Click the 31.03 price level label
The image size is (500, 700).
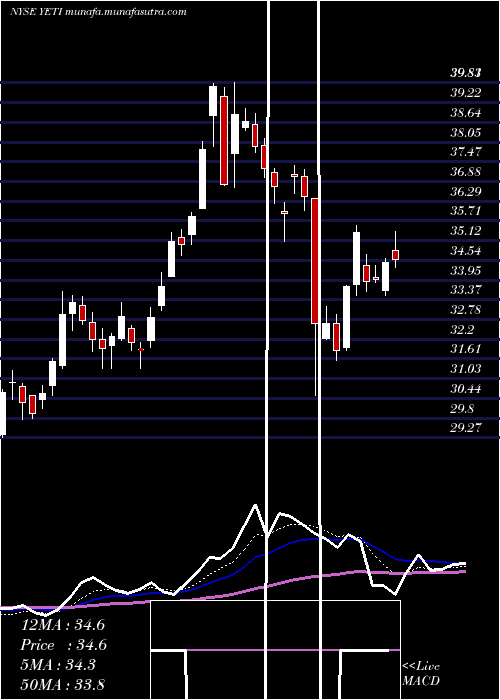pos(465,369)
